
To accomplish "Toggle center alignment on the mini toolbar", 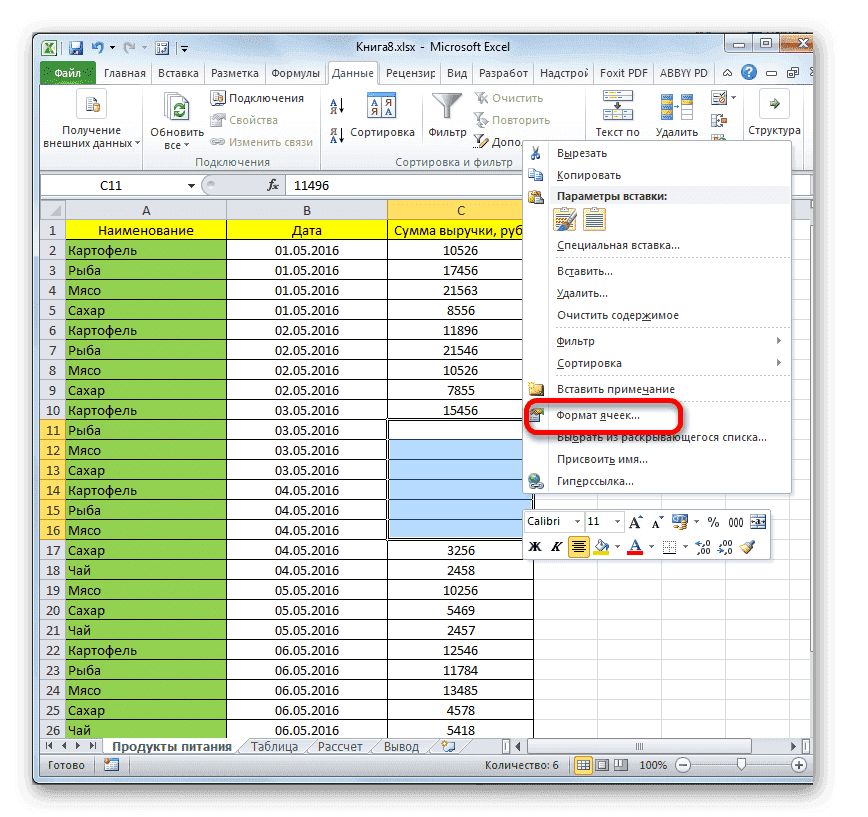I will pos(580,546).
